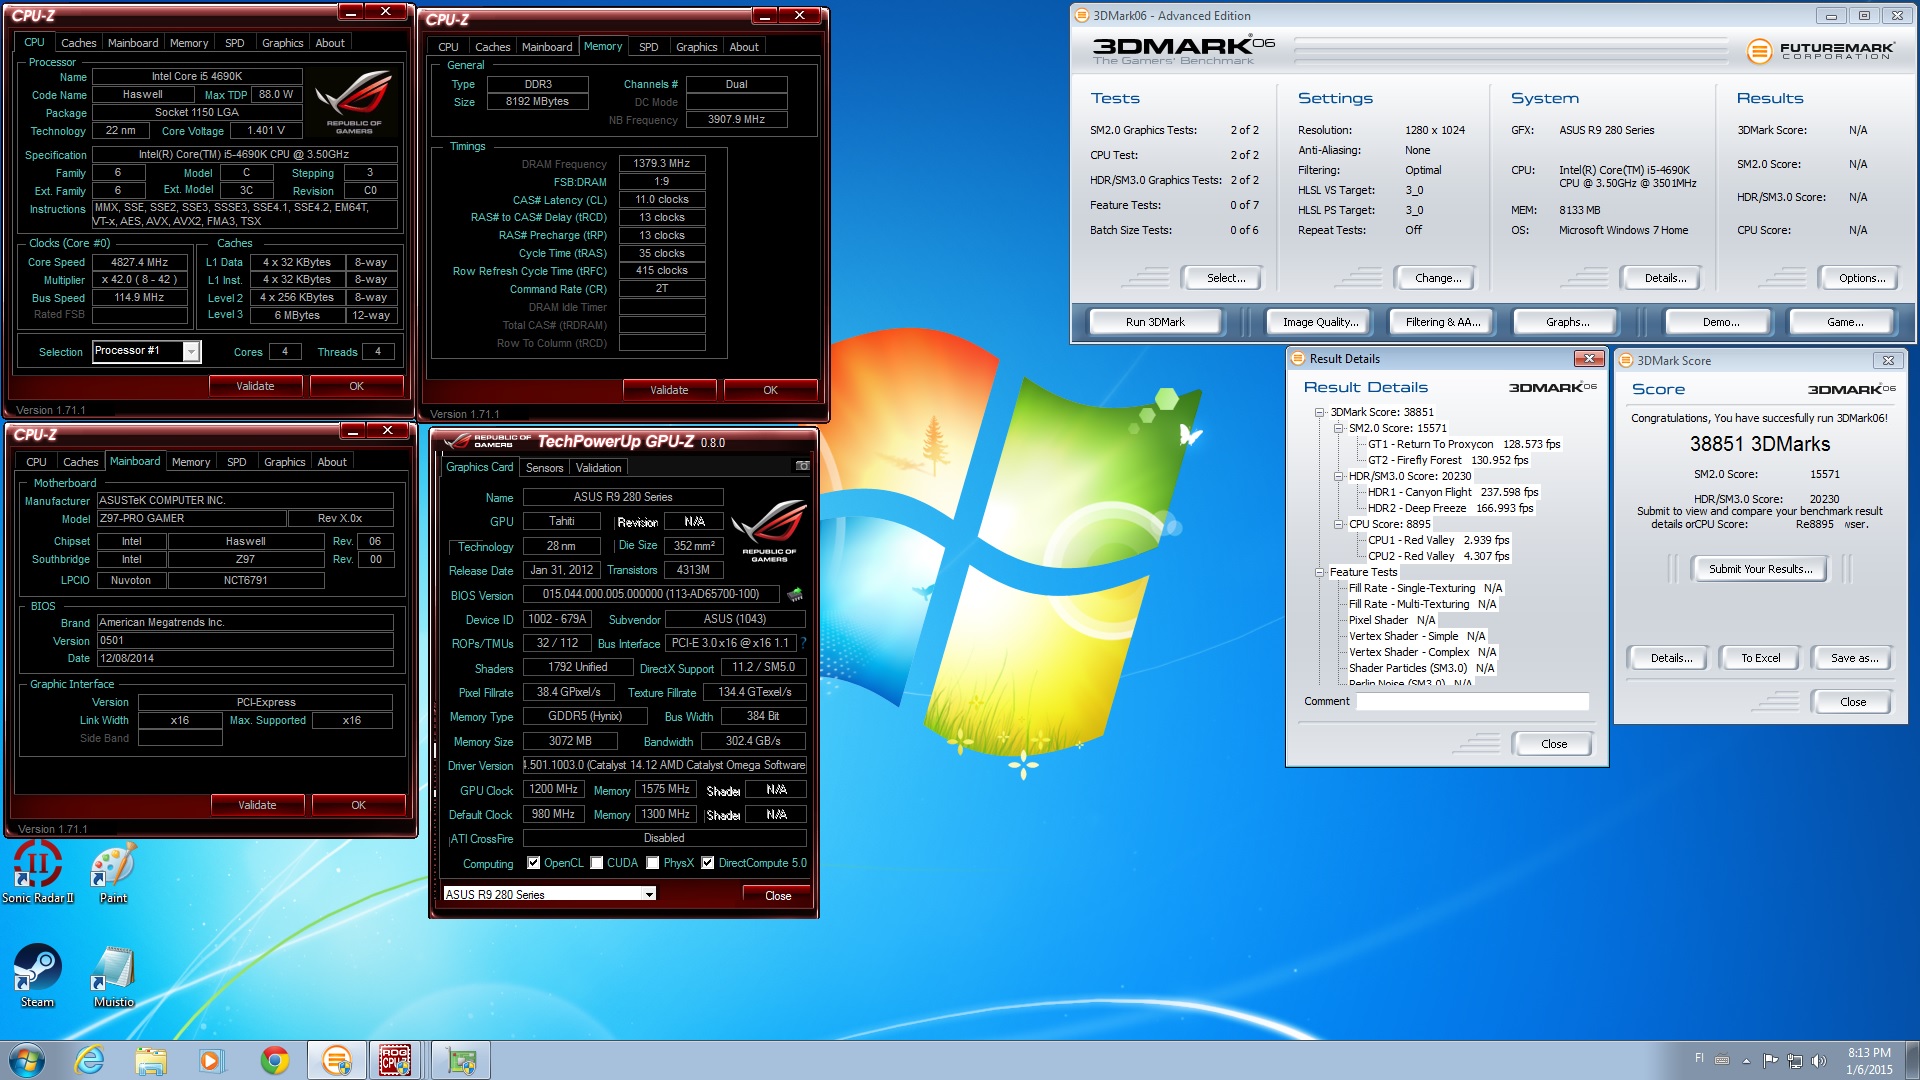Click the Futuremark Corporation logo
This screenshot has height=1080, width=1920.
point(1820,50)
